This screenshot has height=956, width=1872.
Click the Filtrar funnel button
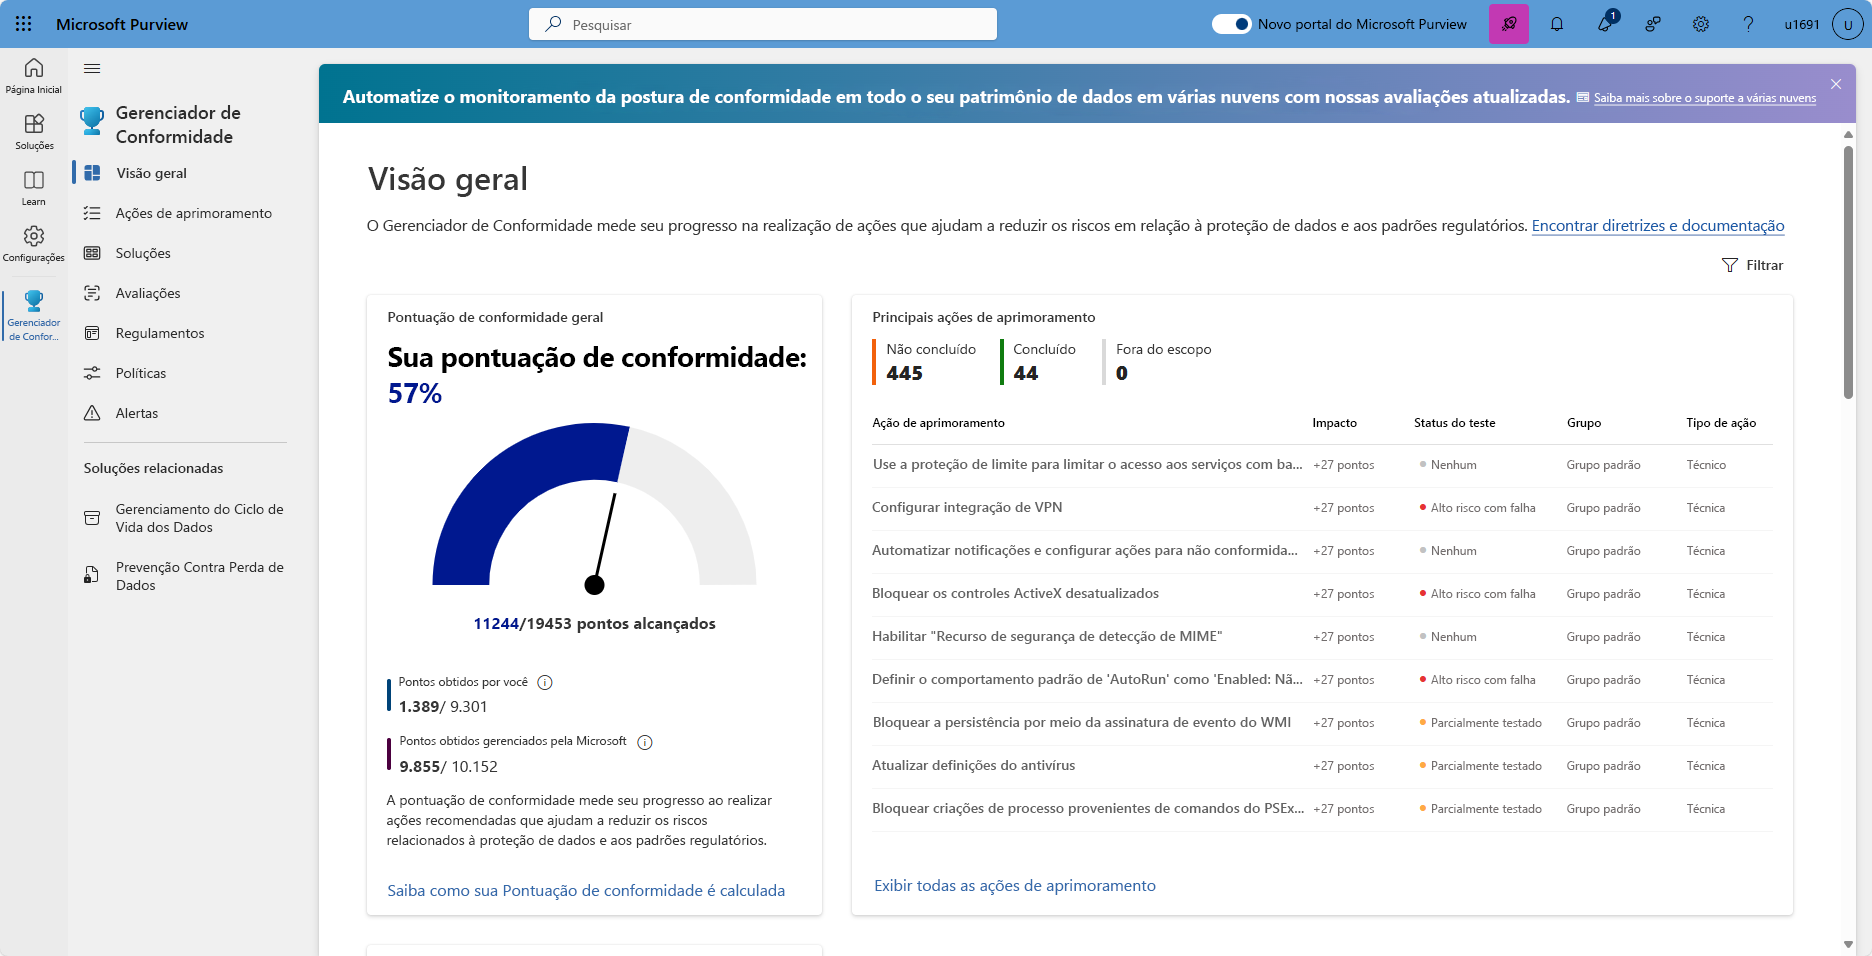1753,265
